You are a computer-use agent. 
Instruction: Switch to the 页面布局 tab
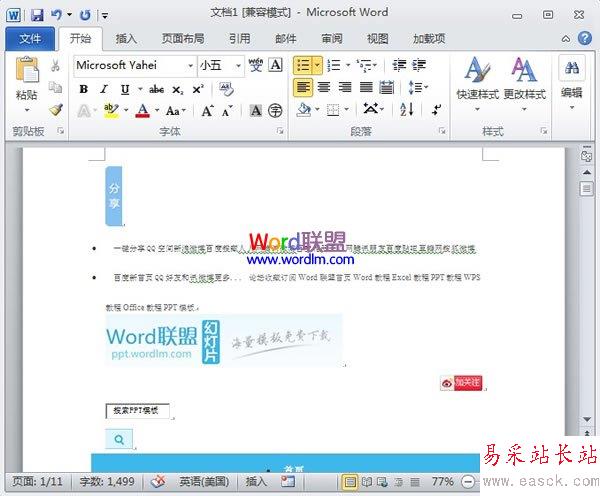click(x=183, y=38)
